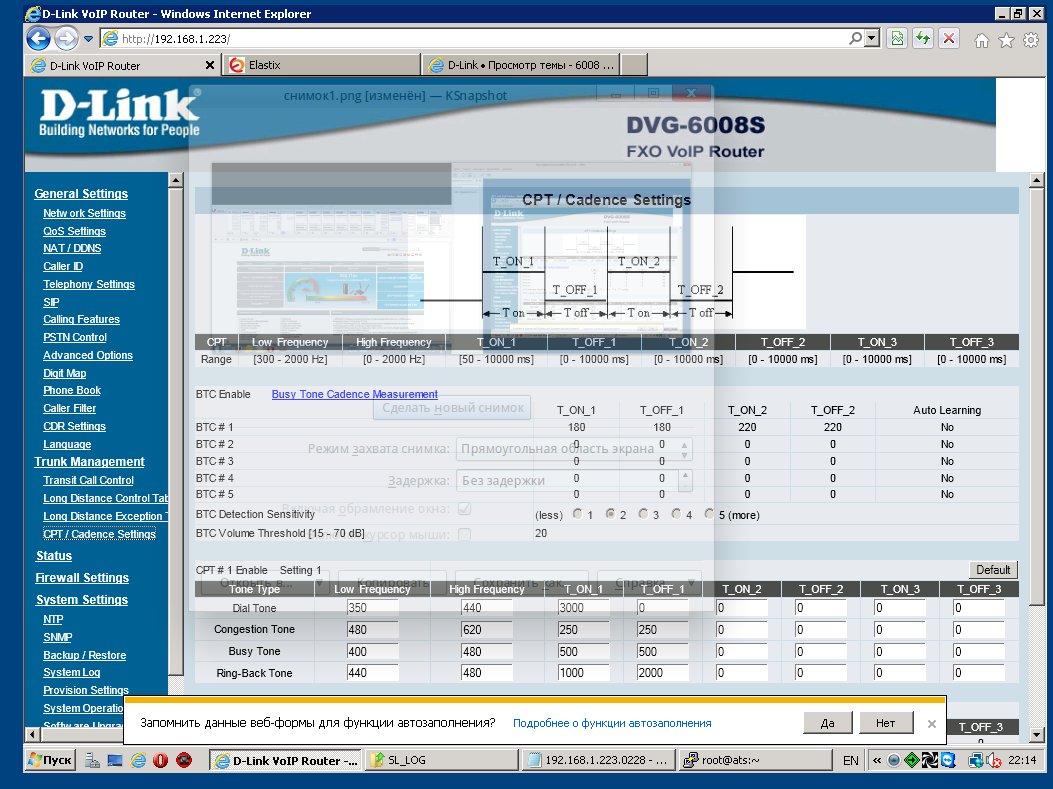Viewport: 1053px width, 789px height.
Task: Click the network quick-launch icon in the taskbar
Action: tap(93, 760)
